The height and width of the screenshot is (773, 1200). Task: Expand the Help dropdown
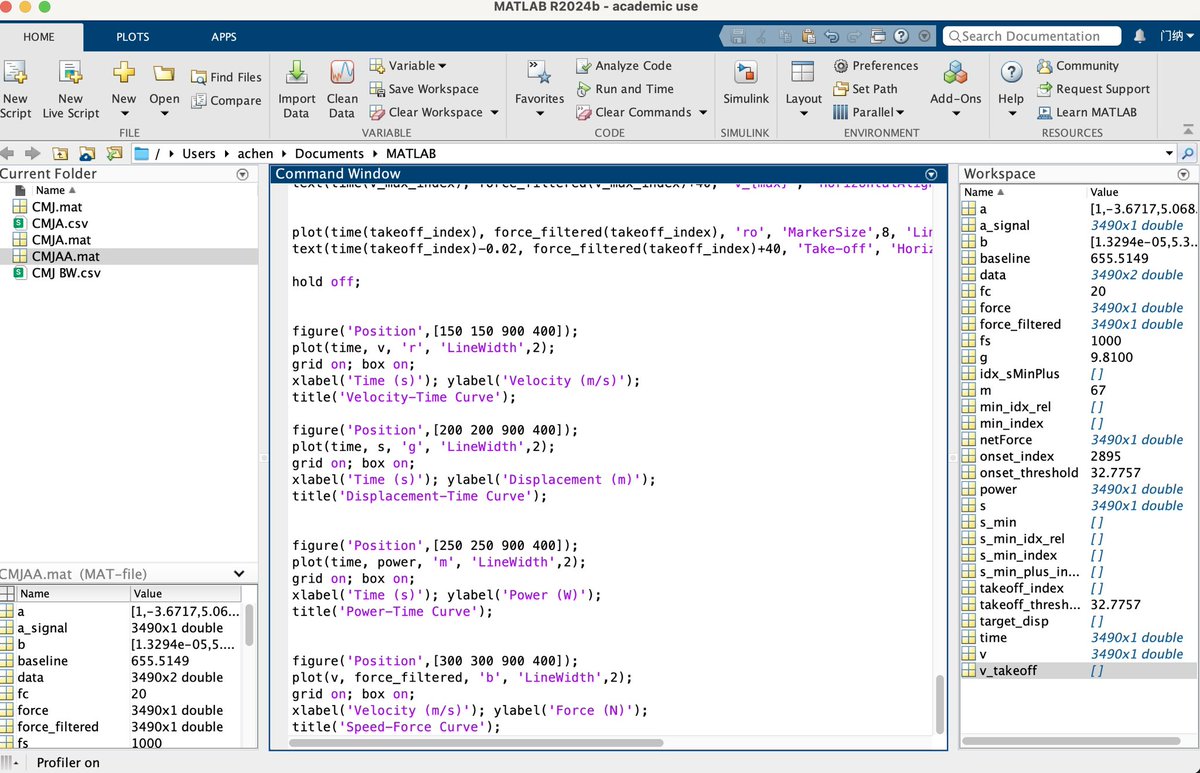tap(1011, 112)
